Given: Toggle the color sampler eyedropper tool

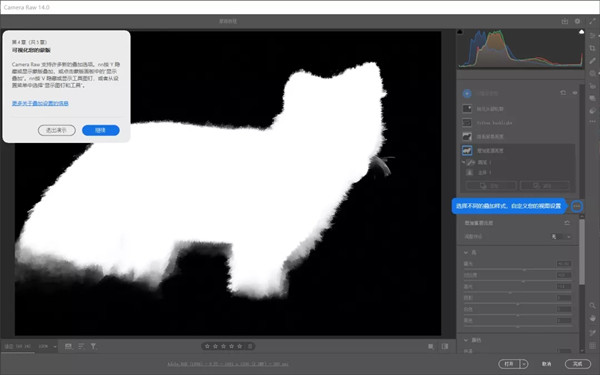Looking at the screenshot, I should coord(593,333).
